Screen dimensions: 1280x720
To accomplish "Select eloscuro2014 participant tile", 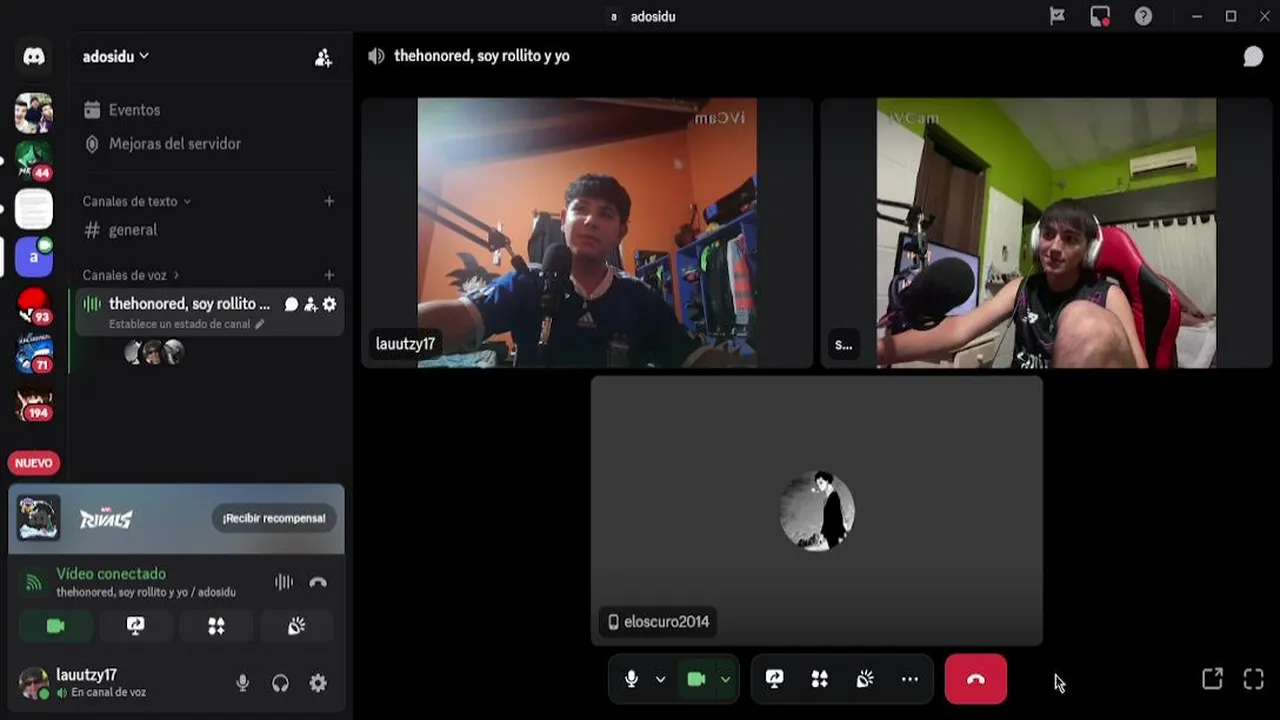I will [817, 510].
